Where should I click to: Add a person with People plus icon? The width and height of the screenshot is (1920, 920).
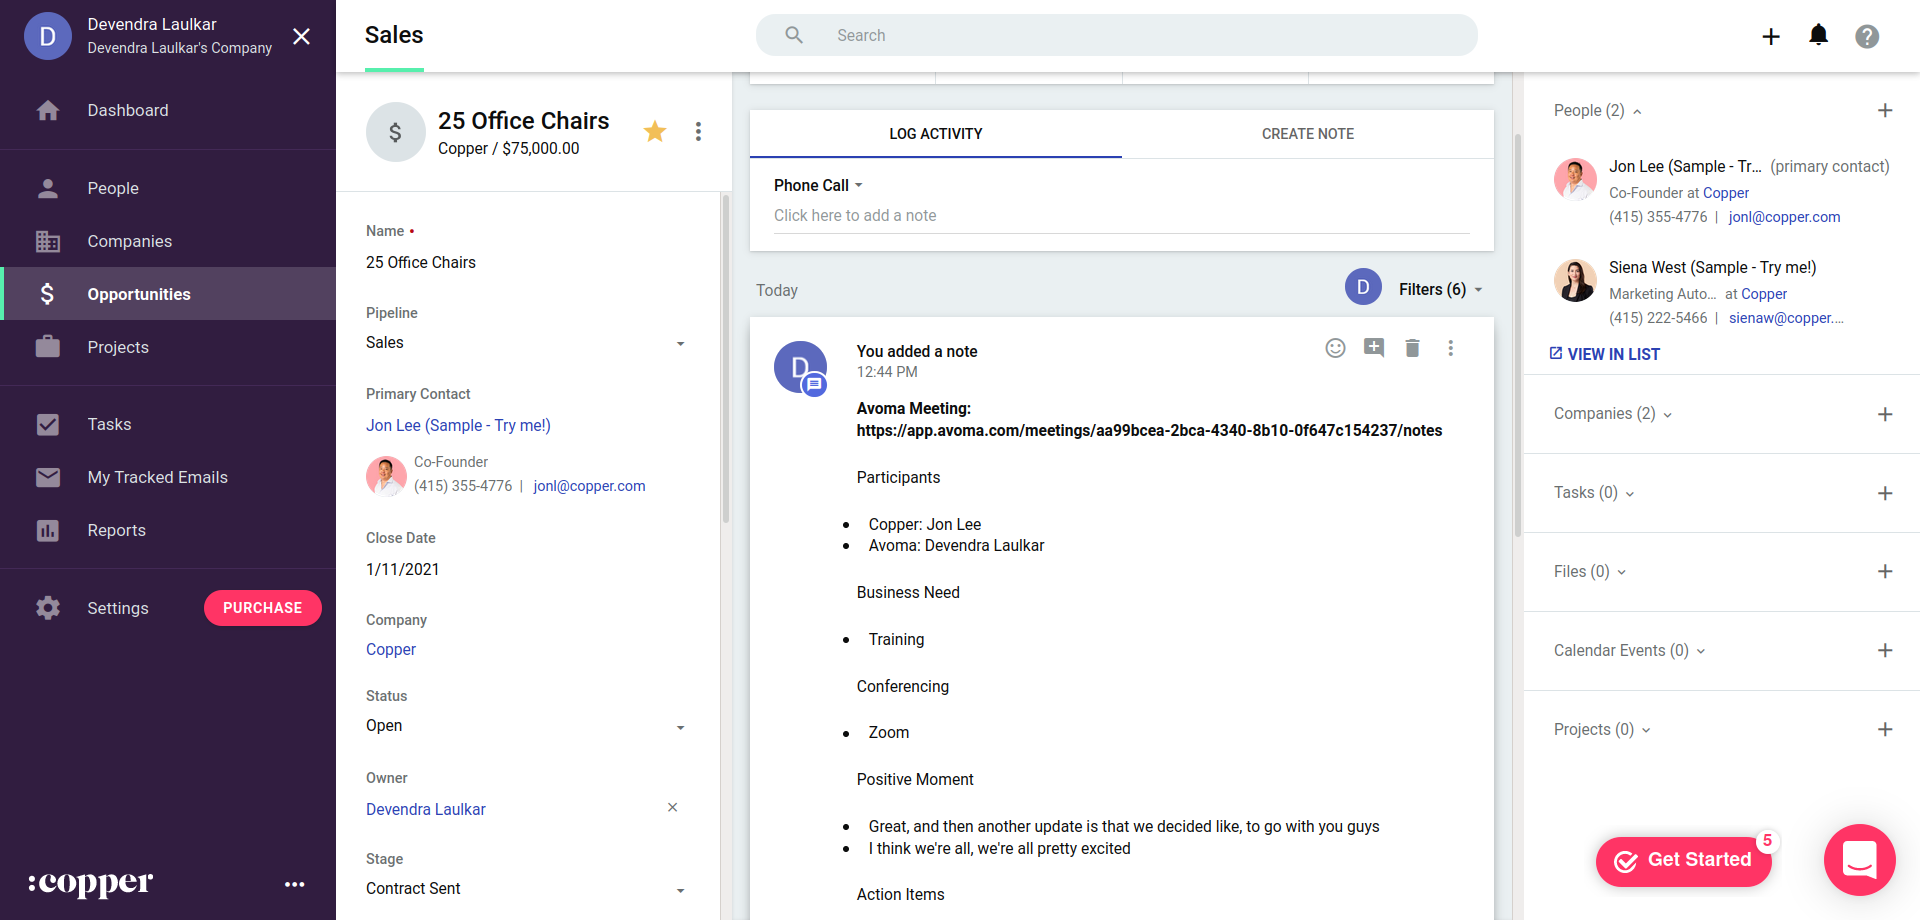[1885, 110]
